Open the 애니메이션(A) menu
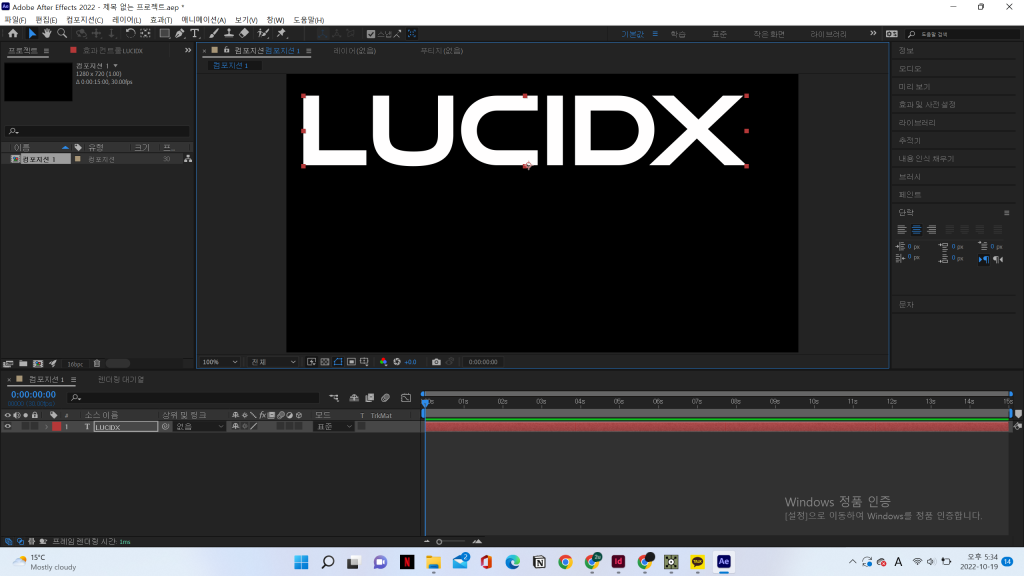Viewport: 1024px width, 576px height. (203, 20)
